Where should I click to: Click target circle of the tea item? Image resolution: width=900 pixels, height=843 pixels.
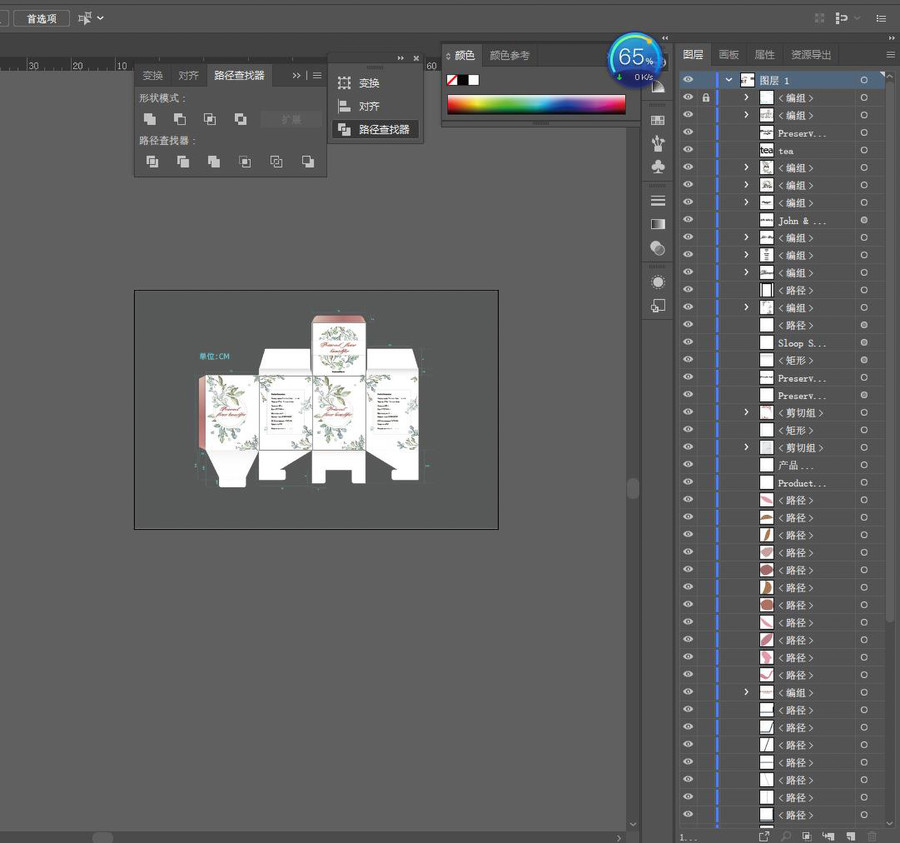coord(864,150)
